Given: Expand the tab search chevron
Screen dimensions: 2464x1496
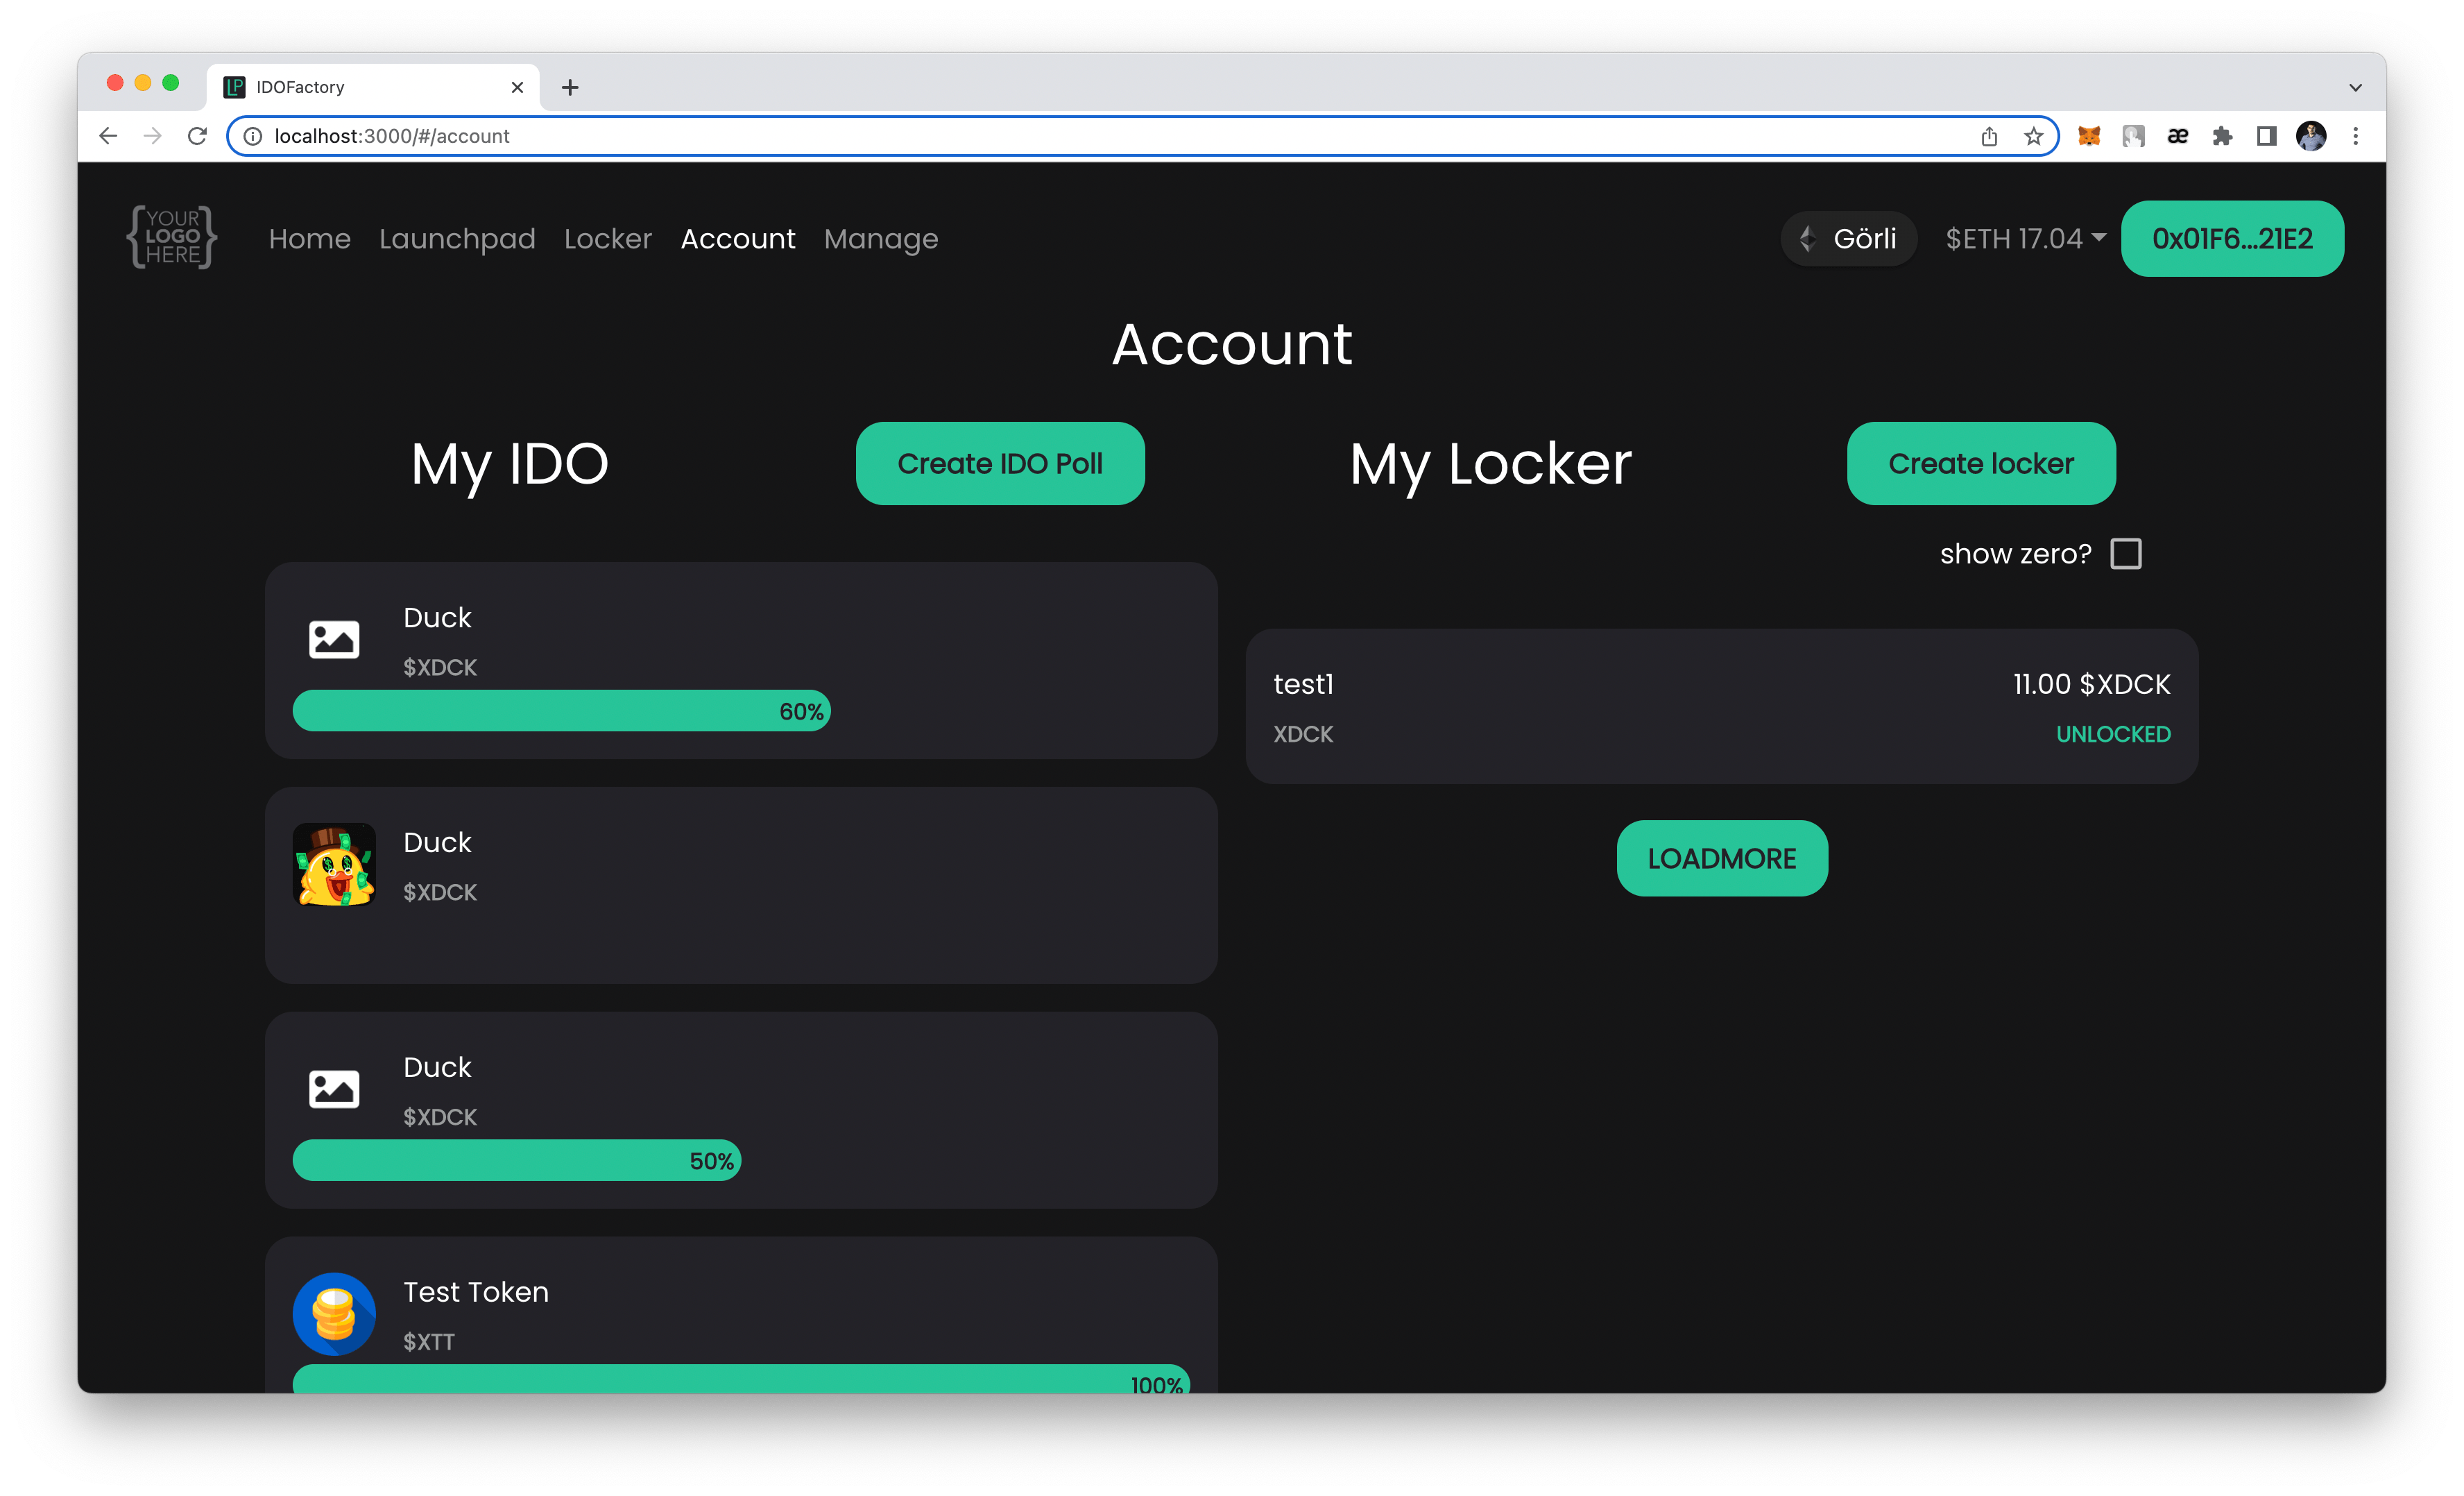Looking at the screenshot, I should point(2355,87).
